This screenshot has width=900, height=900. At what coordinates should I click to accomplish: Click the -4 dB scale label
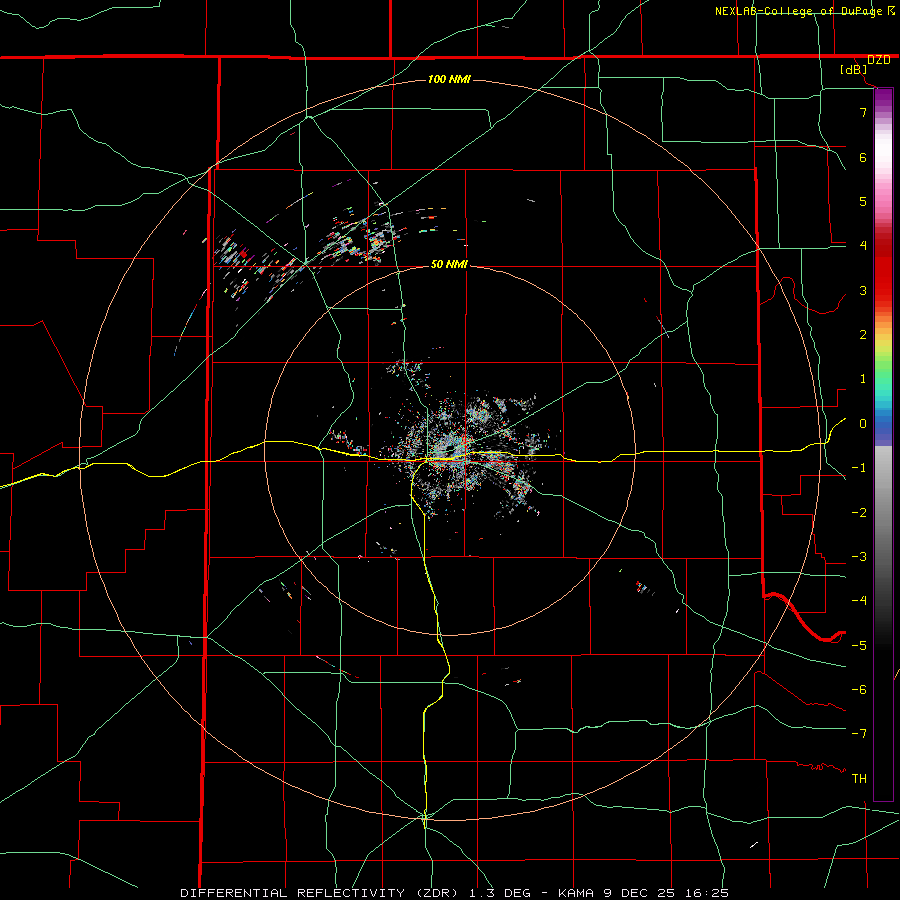(x=859, y=601)
